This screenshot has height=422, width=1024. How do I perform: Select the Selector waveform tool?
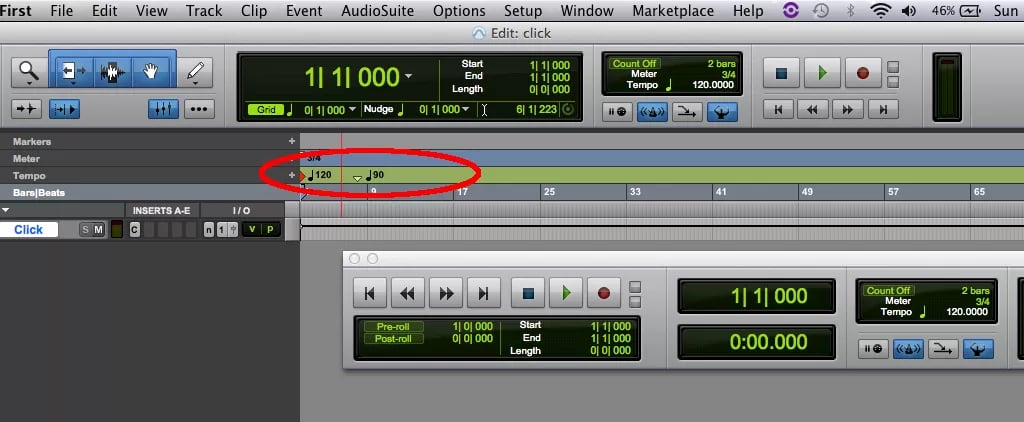112,72
